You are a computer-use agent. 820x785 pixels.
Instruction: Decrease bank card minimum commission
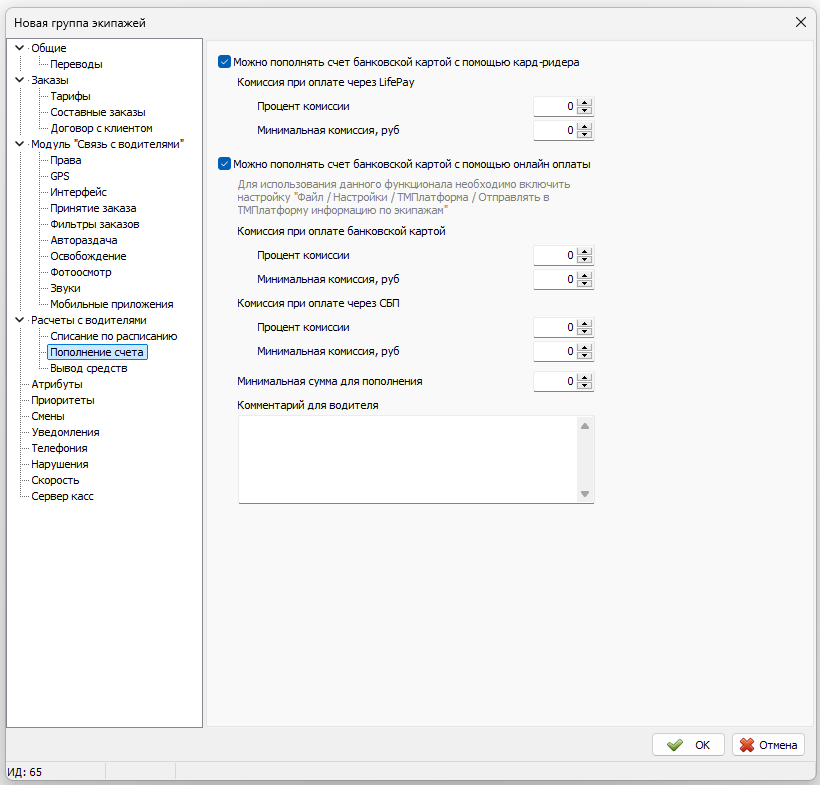pyautogui.click(x=585, y=283)
